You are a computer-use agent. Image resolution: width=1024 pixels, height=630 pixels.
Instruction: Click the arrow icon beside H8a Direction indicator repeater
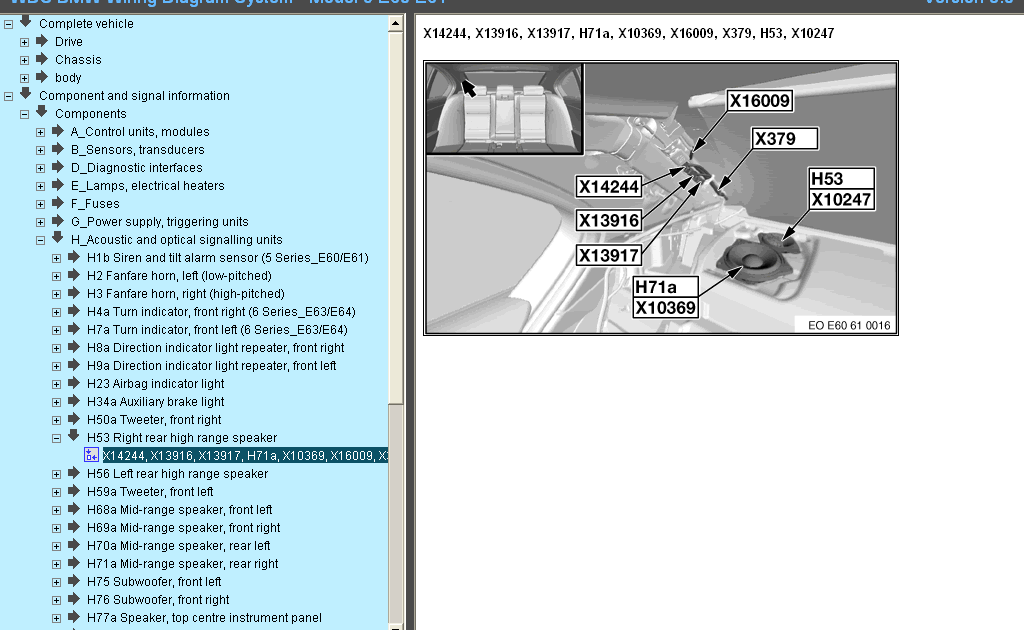click(x=74, y=347)
